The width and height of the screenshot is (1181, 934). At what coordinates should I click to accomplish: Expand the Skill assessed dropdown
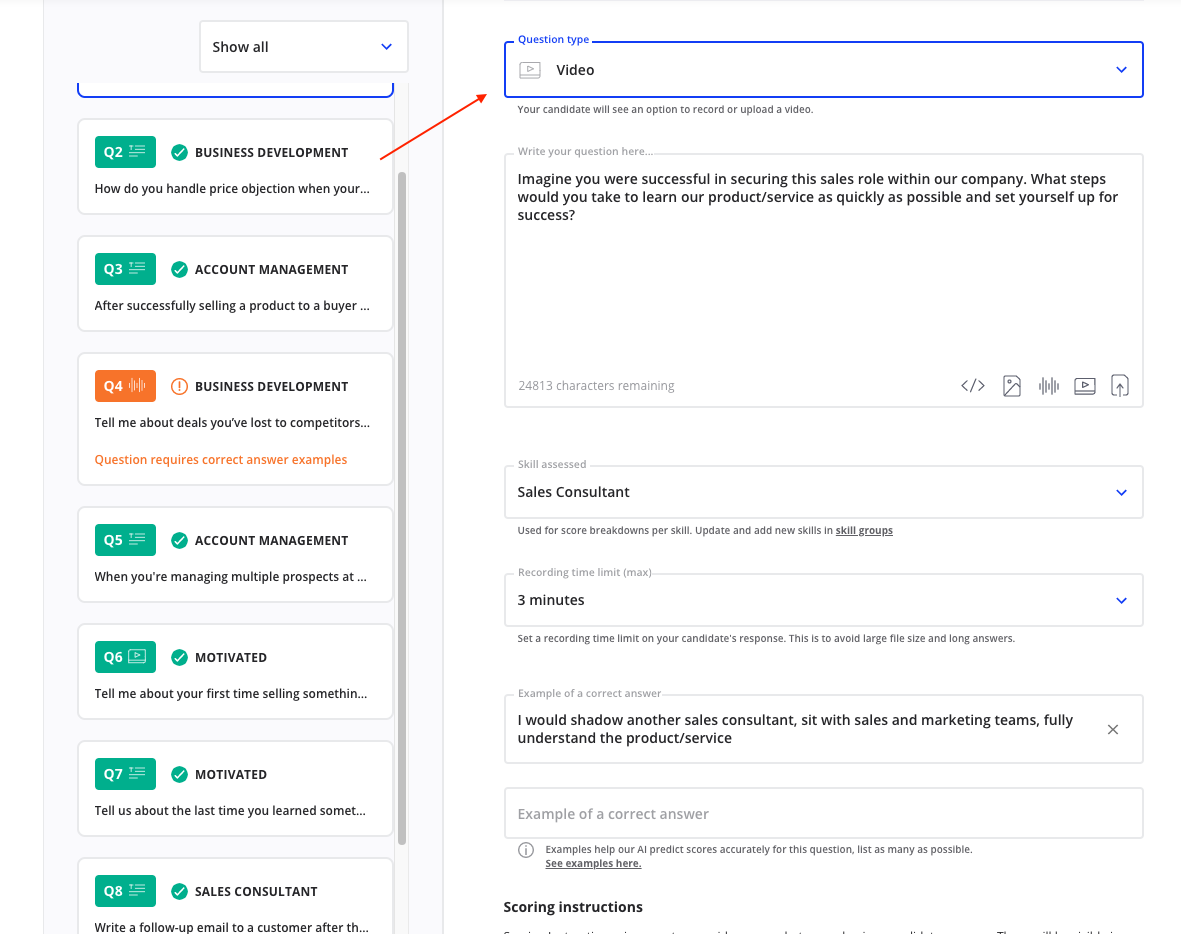pyautogui.click(x=823, y=492)
